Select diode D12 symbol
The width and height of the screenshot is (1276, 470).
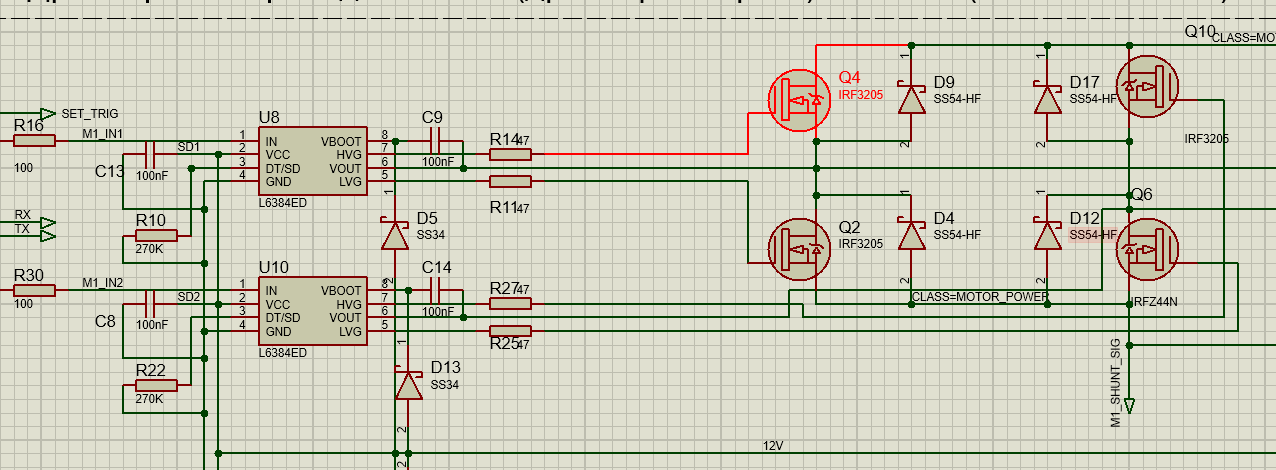point(1047,235)
